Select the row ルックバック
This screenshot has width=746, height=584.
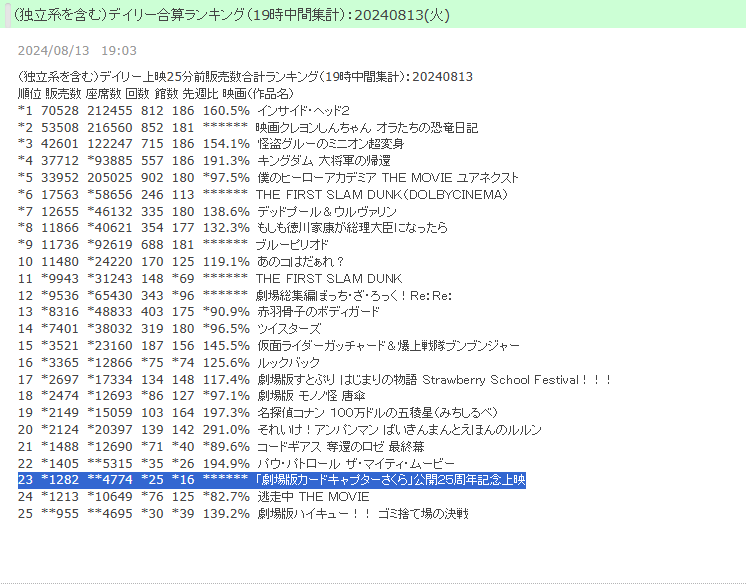point(169,362)
